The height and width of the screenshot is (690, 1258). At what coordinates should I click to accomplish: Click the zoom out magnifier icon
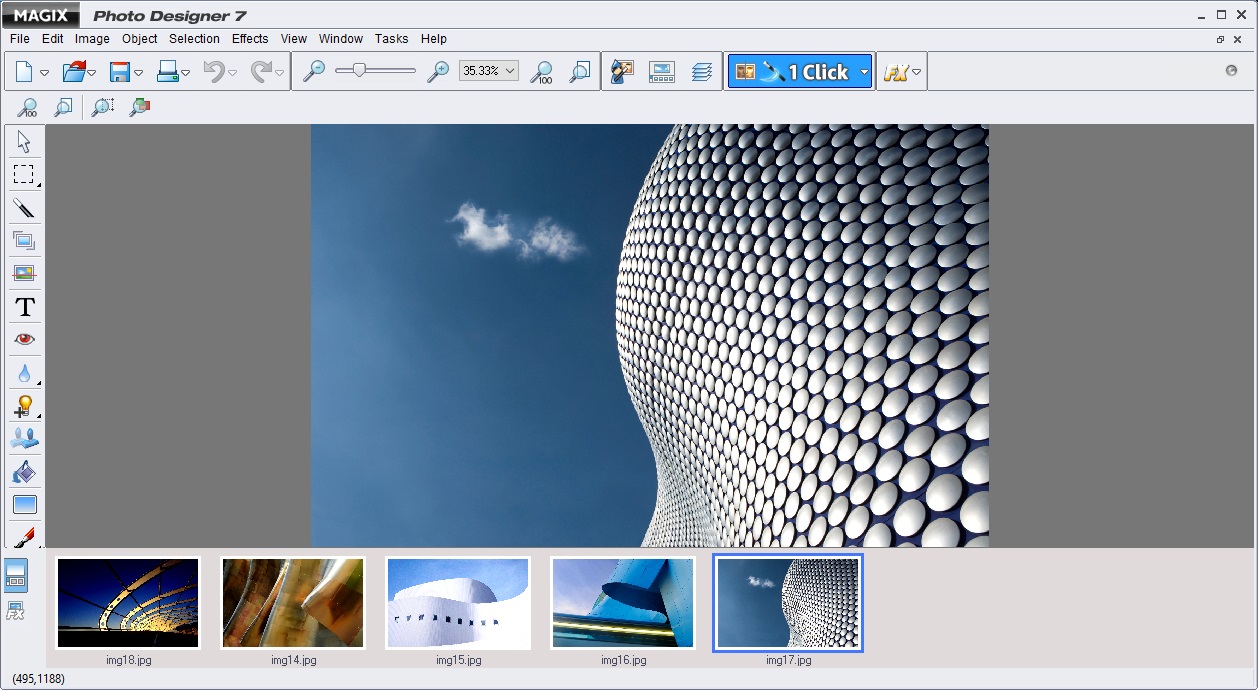tap(314, 72)
